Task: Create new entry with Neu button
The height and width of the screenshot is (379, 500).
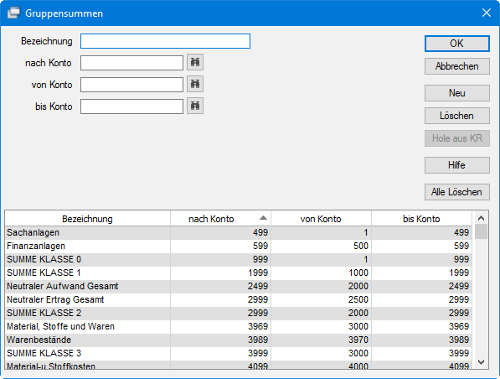Action: 457,93
